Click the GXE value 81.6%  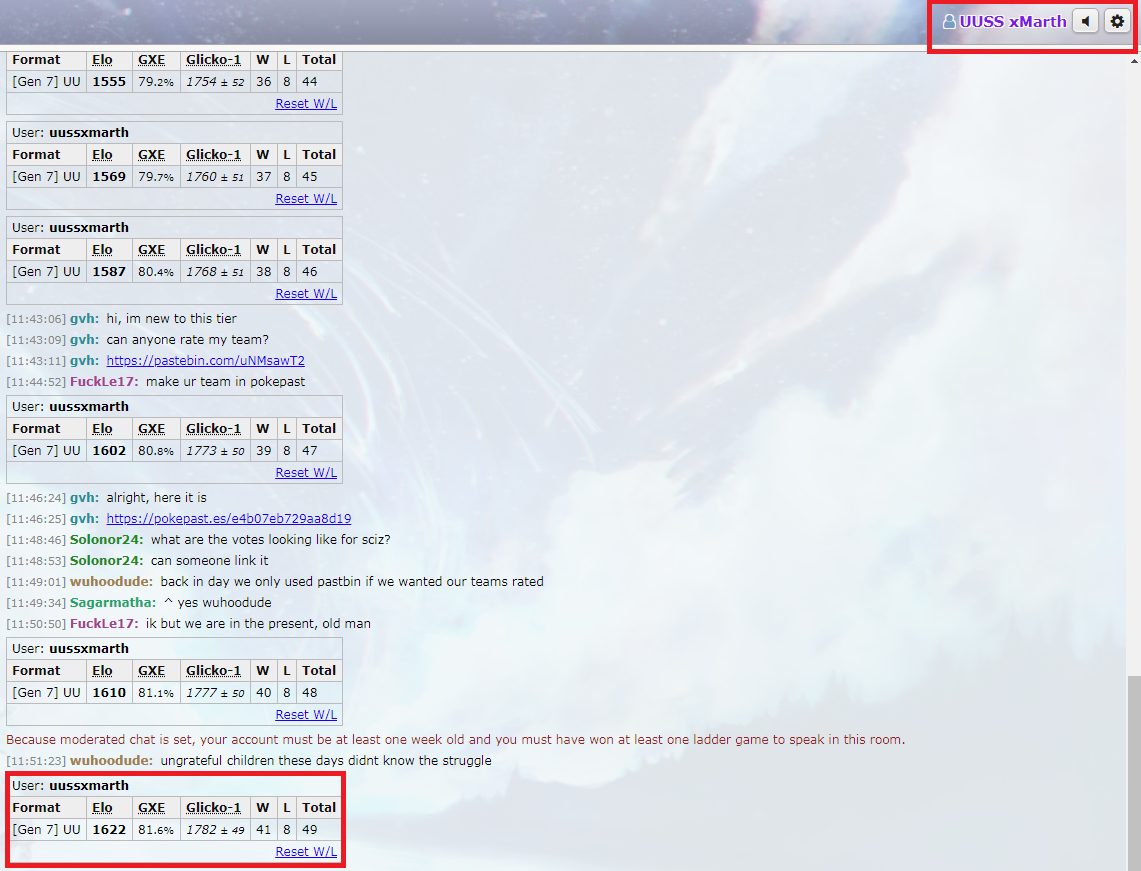click(x=156, y=830)
